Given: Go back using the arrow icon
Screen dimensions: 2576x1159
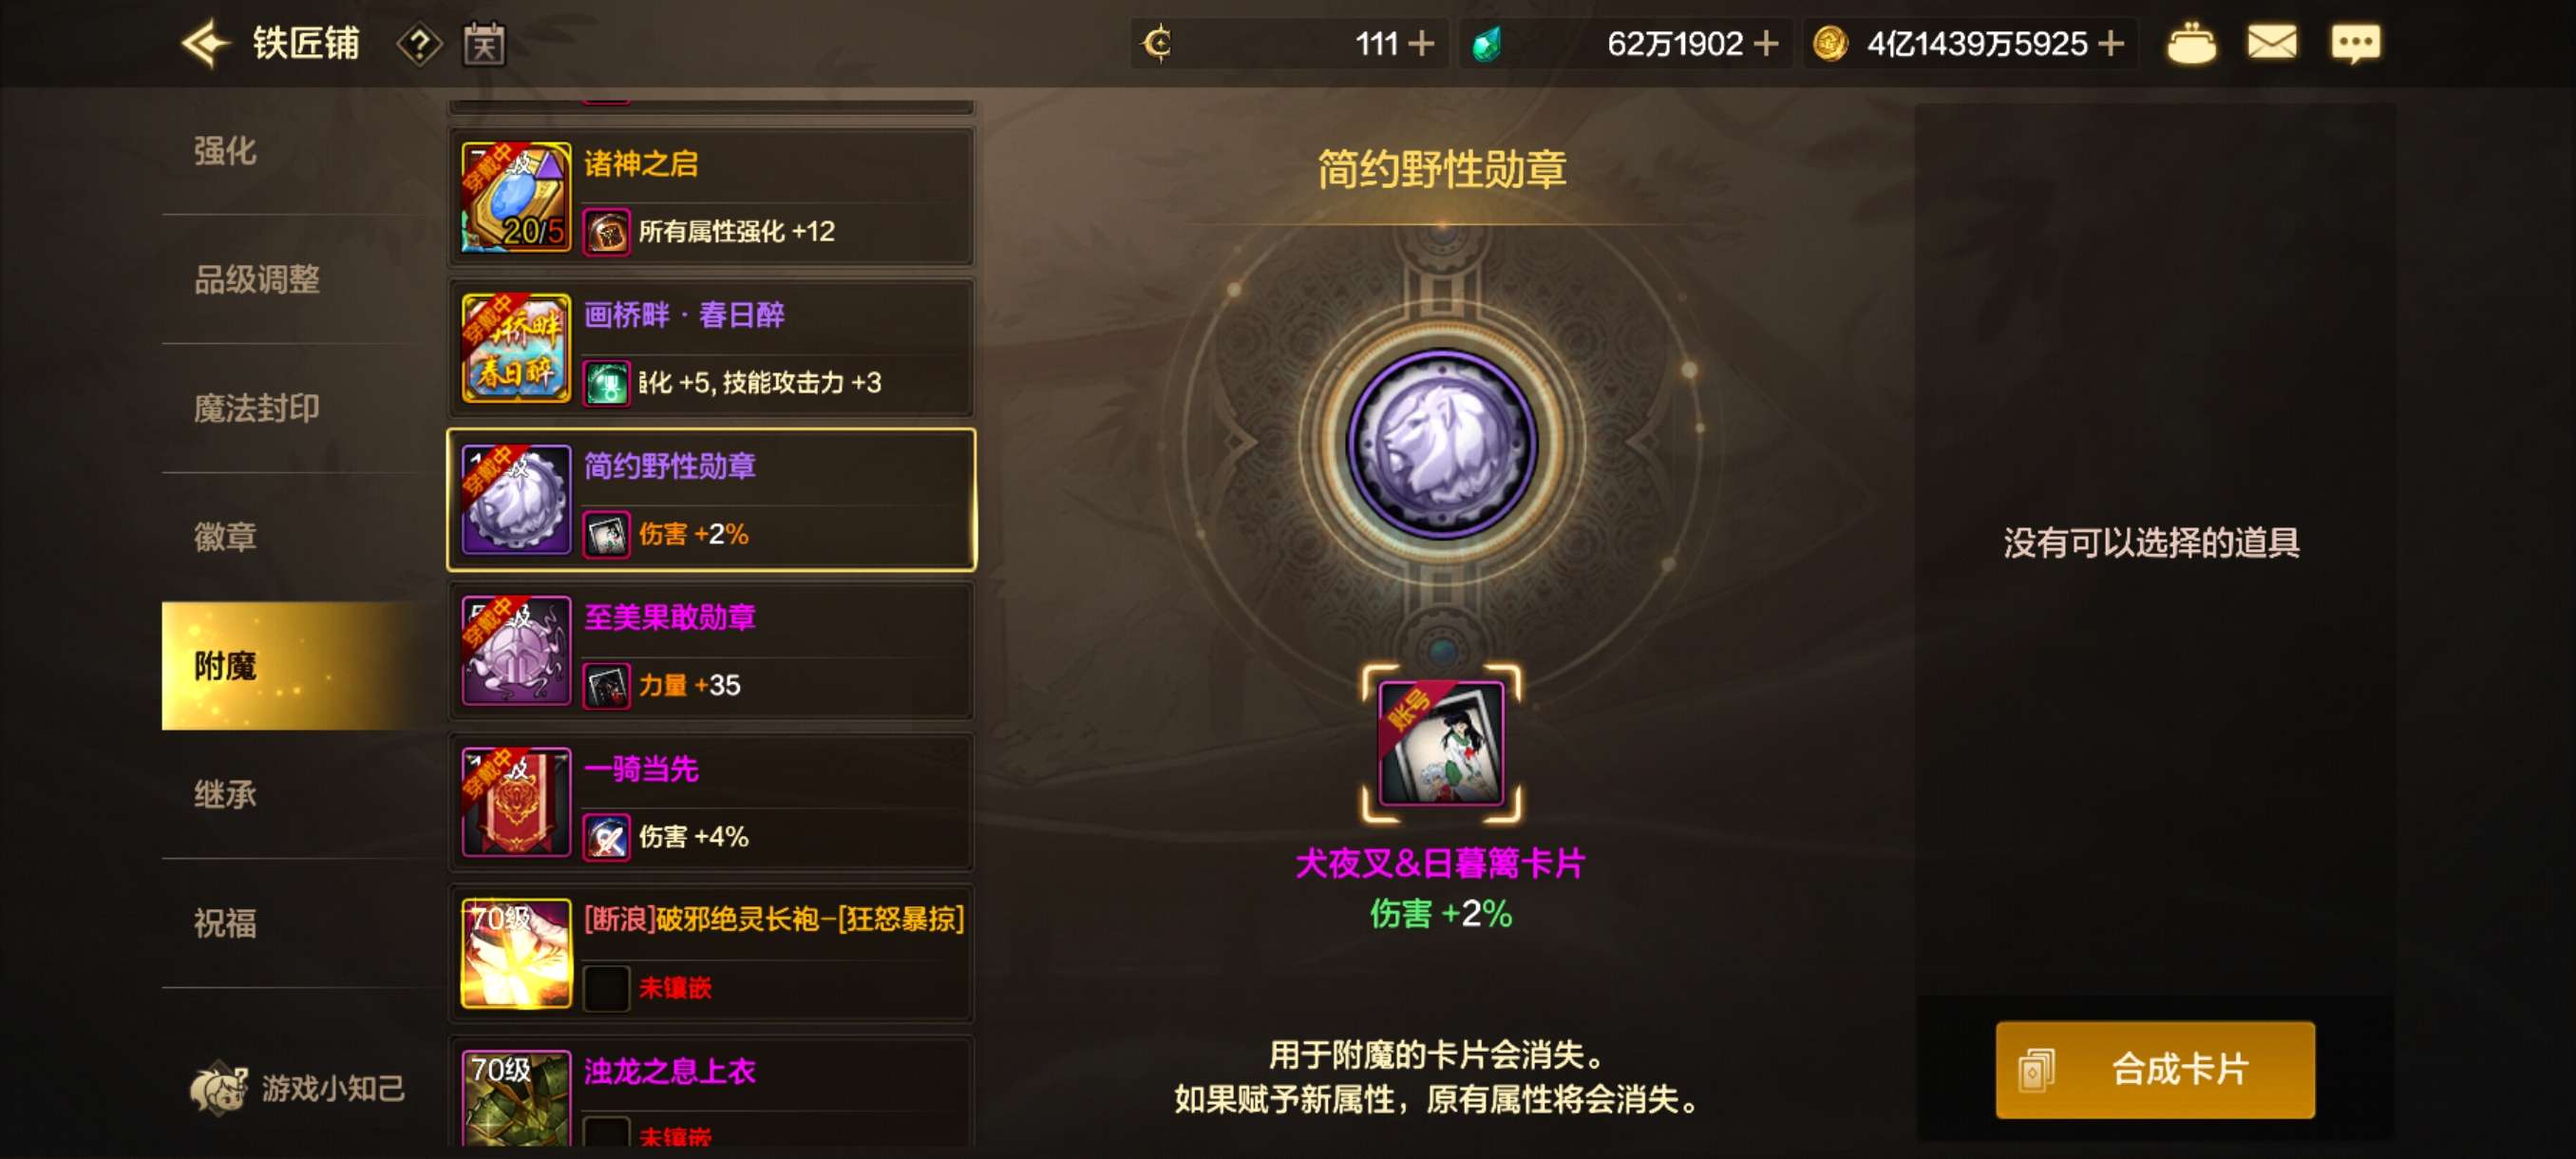Looking at the screenshot, I should (x=206, y=44).
